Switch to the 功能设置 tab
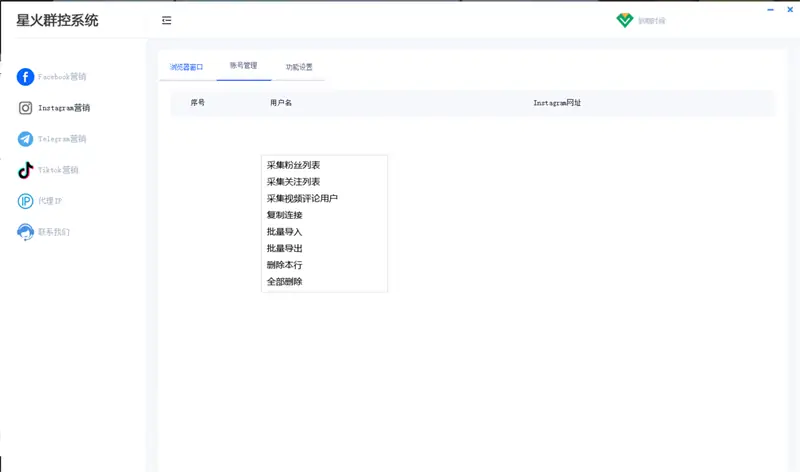800x472 pixels. [299, 67]
